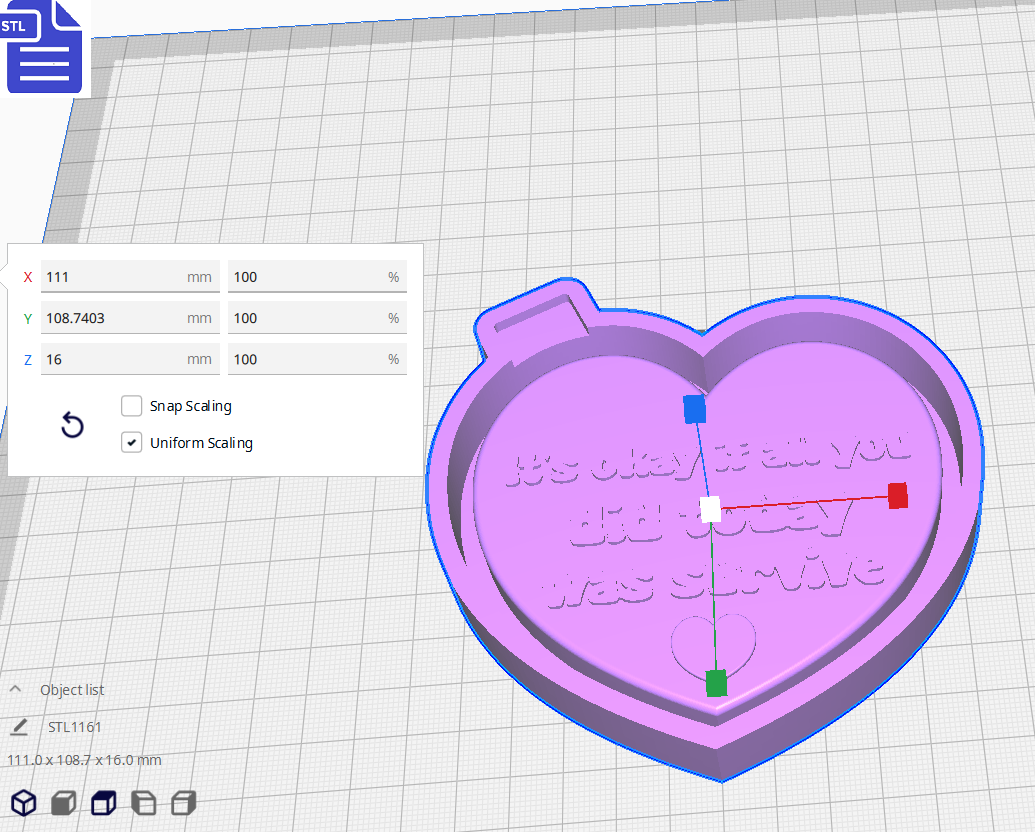Image resolution: width=1035 pixels, height=832 pixels.
Task: Click the reset scale arrow in scale panel
Action: point(72,425)
